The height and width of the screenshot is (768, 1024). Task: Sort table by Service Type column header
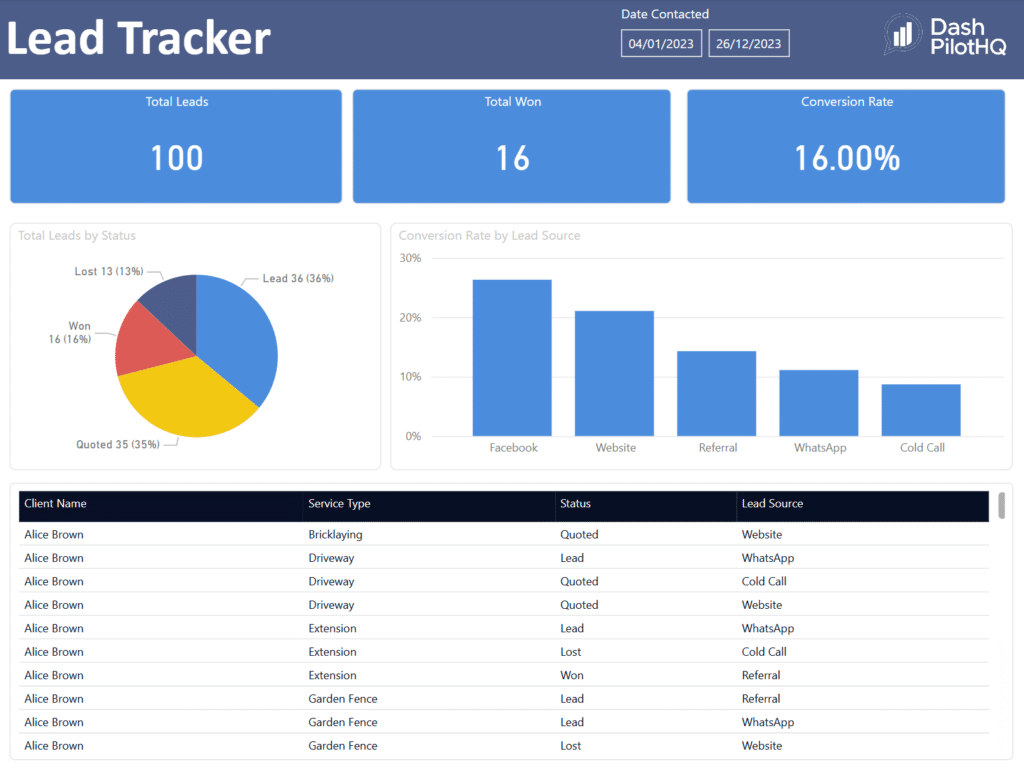pos(341,504)
